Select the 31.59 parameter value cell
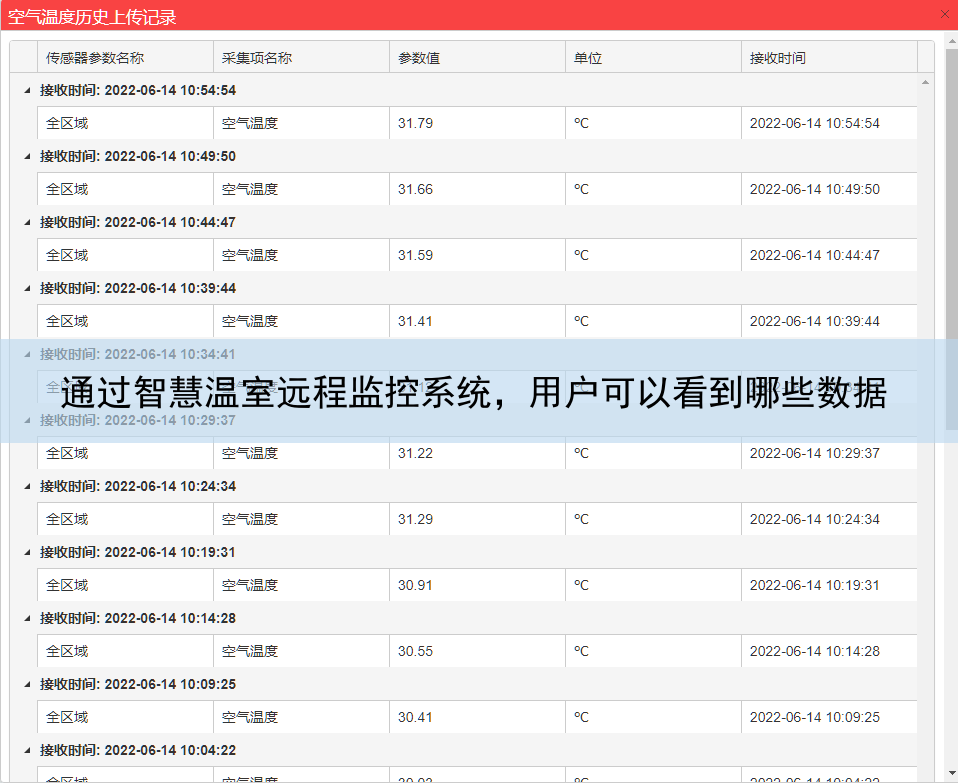Image resolution: width=958 pixels, height=783 pixels. click(x=477, y=255)
